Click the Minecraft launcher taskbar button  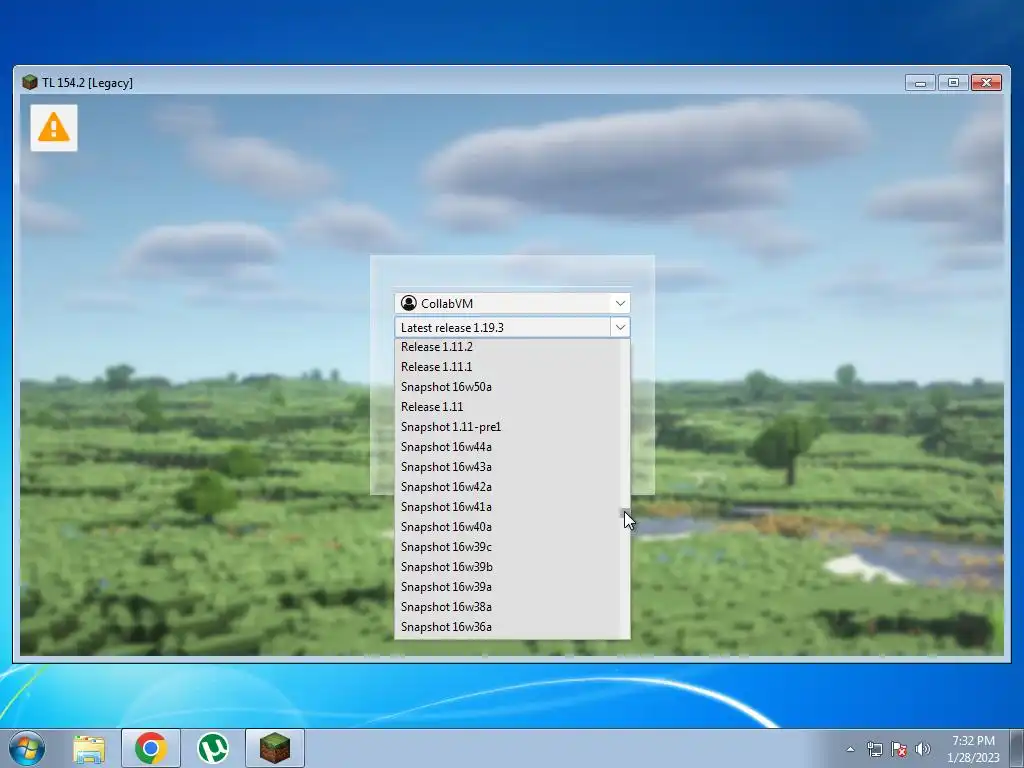(275, 748)
